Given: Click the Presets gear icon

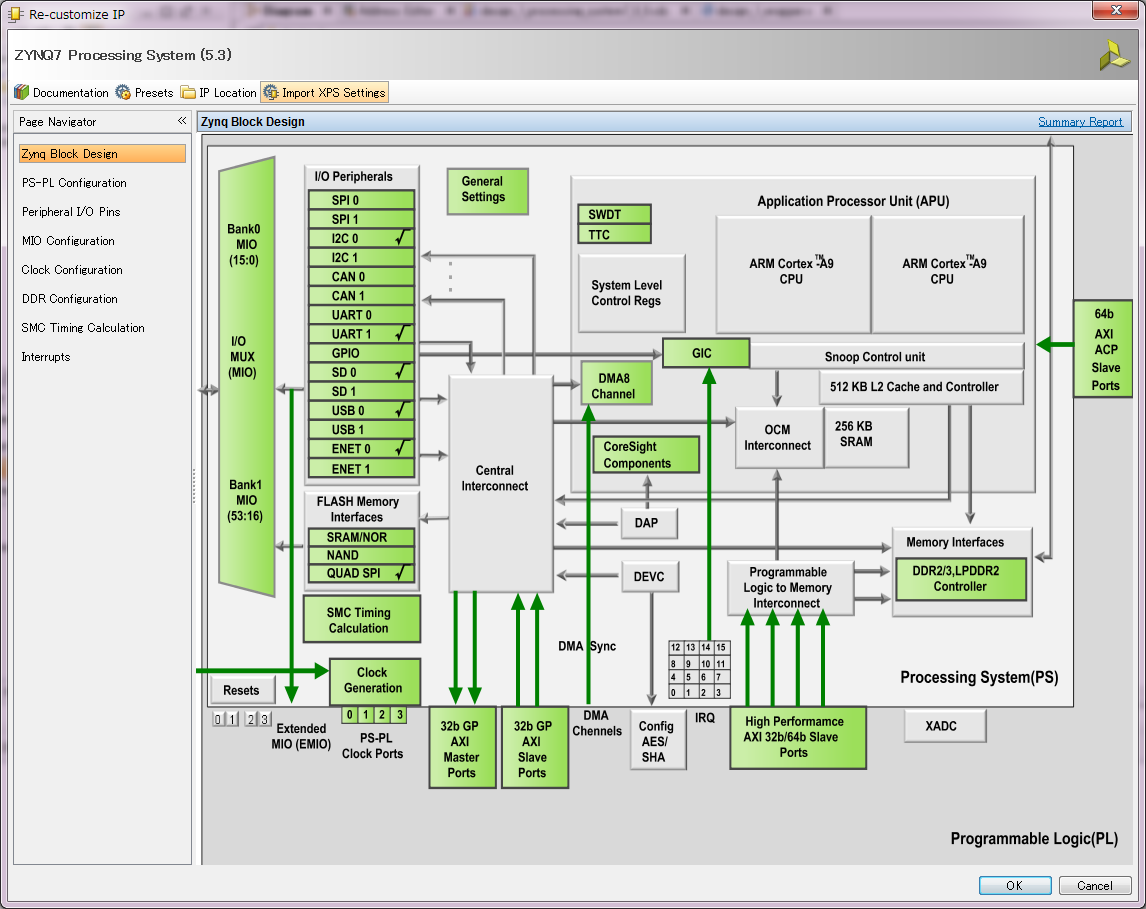Looking at the screenshot, I should point(123,92).
